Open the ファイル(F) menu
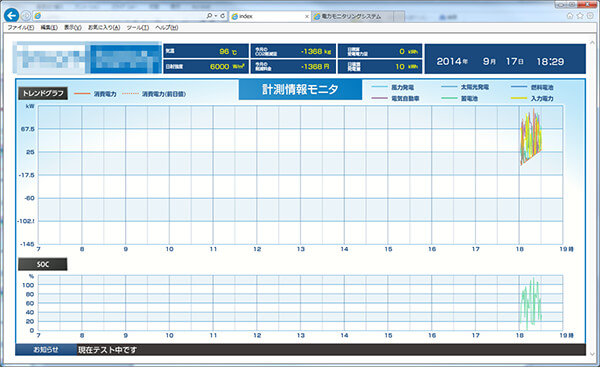The height and width of the screenshot is (367, 600). (x=21, y=28)
